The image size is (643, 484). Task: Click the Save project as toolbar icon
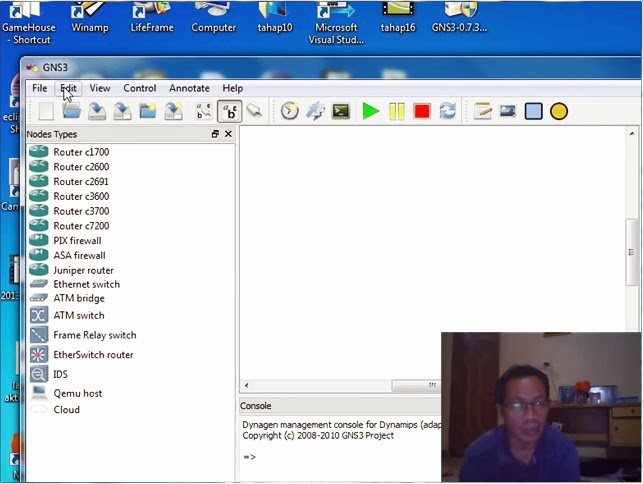[x=122, y=111]
